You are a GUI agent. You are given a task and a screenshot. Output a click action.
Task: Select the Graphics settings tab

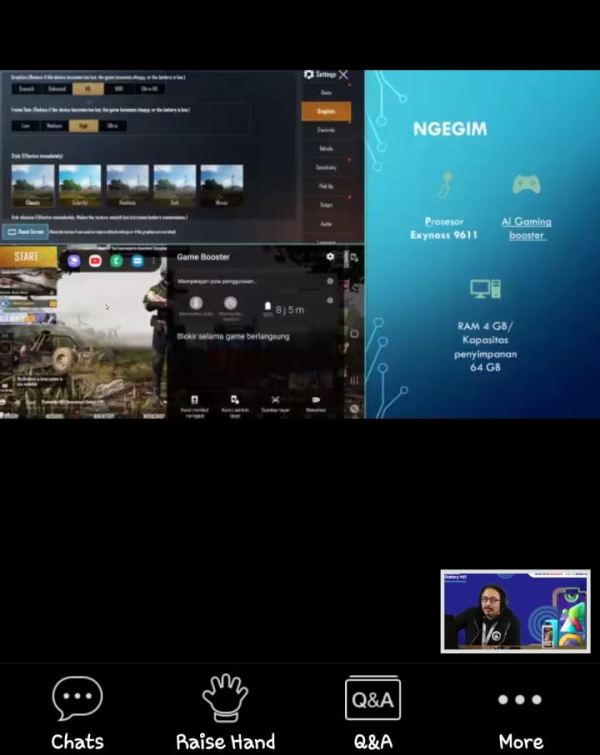[326, 111]
